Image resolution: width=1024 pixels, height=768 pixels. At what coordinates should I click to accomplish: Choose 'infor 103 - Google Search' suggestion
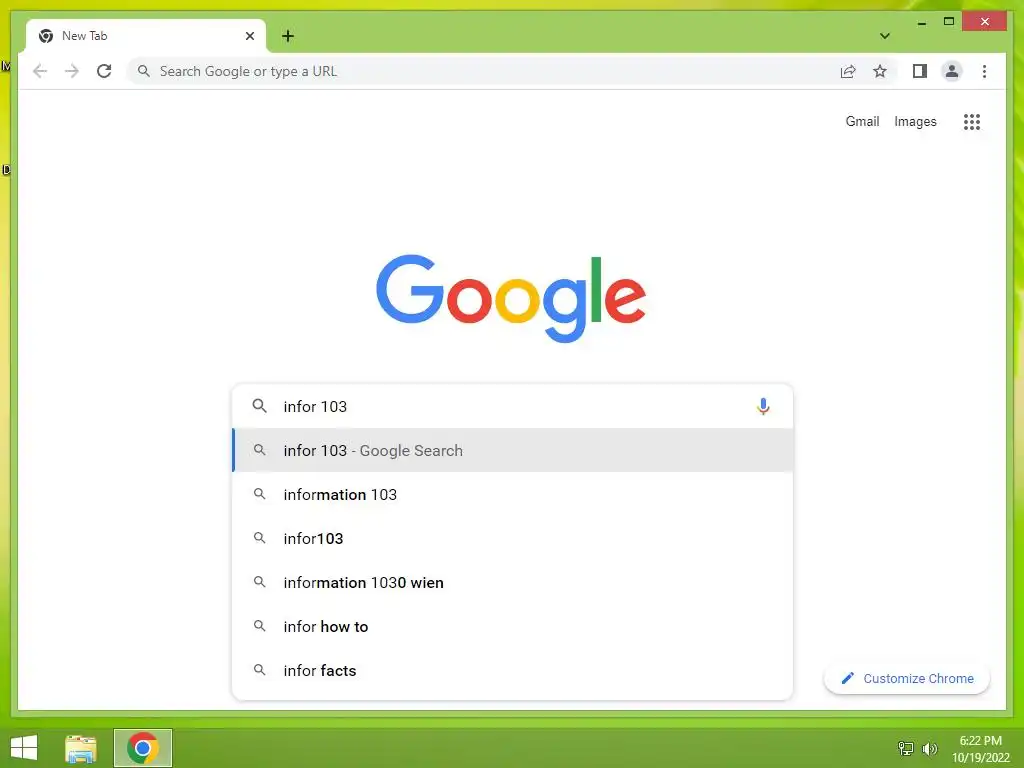pos(513,451)
